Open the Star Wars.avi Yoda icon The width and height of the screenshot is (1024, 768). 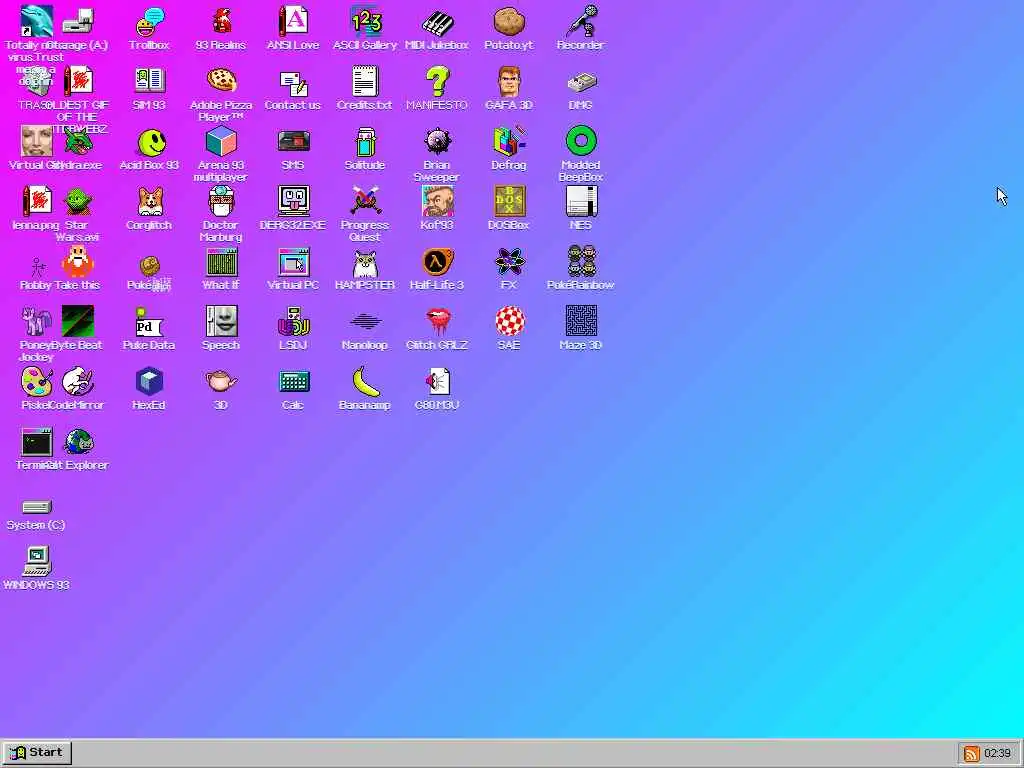pos(78,201)
